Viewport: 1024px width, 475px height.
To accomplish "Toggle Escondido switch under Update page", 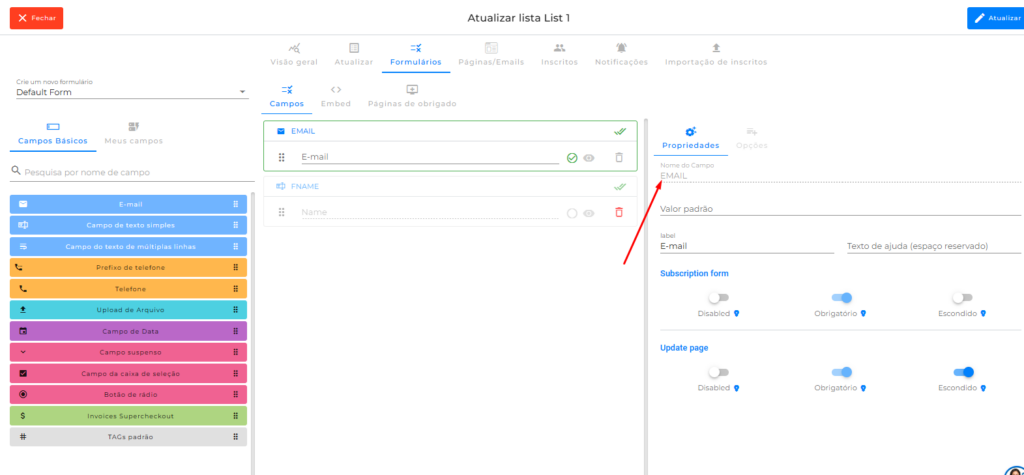I will (x=963, y=372).
